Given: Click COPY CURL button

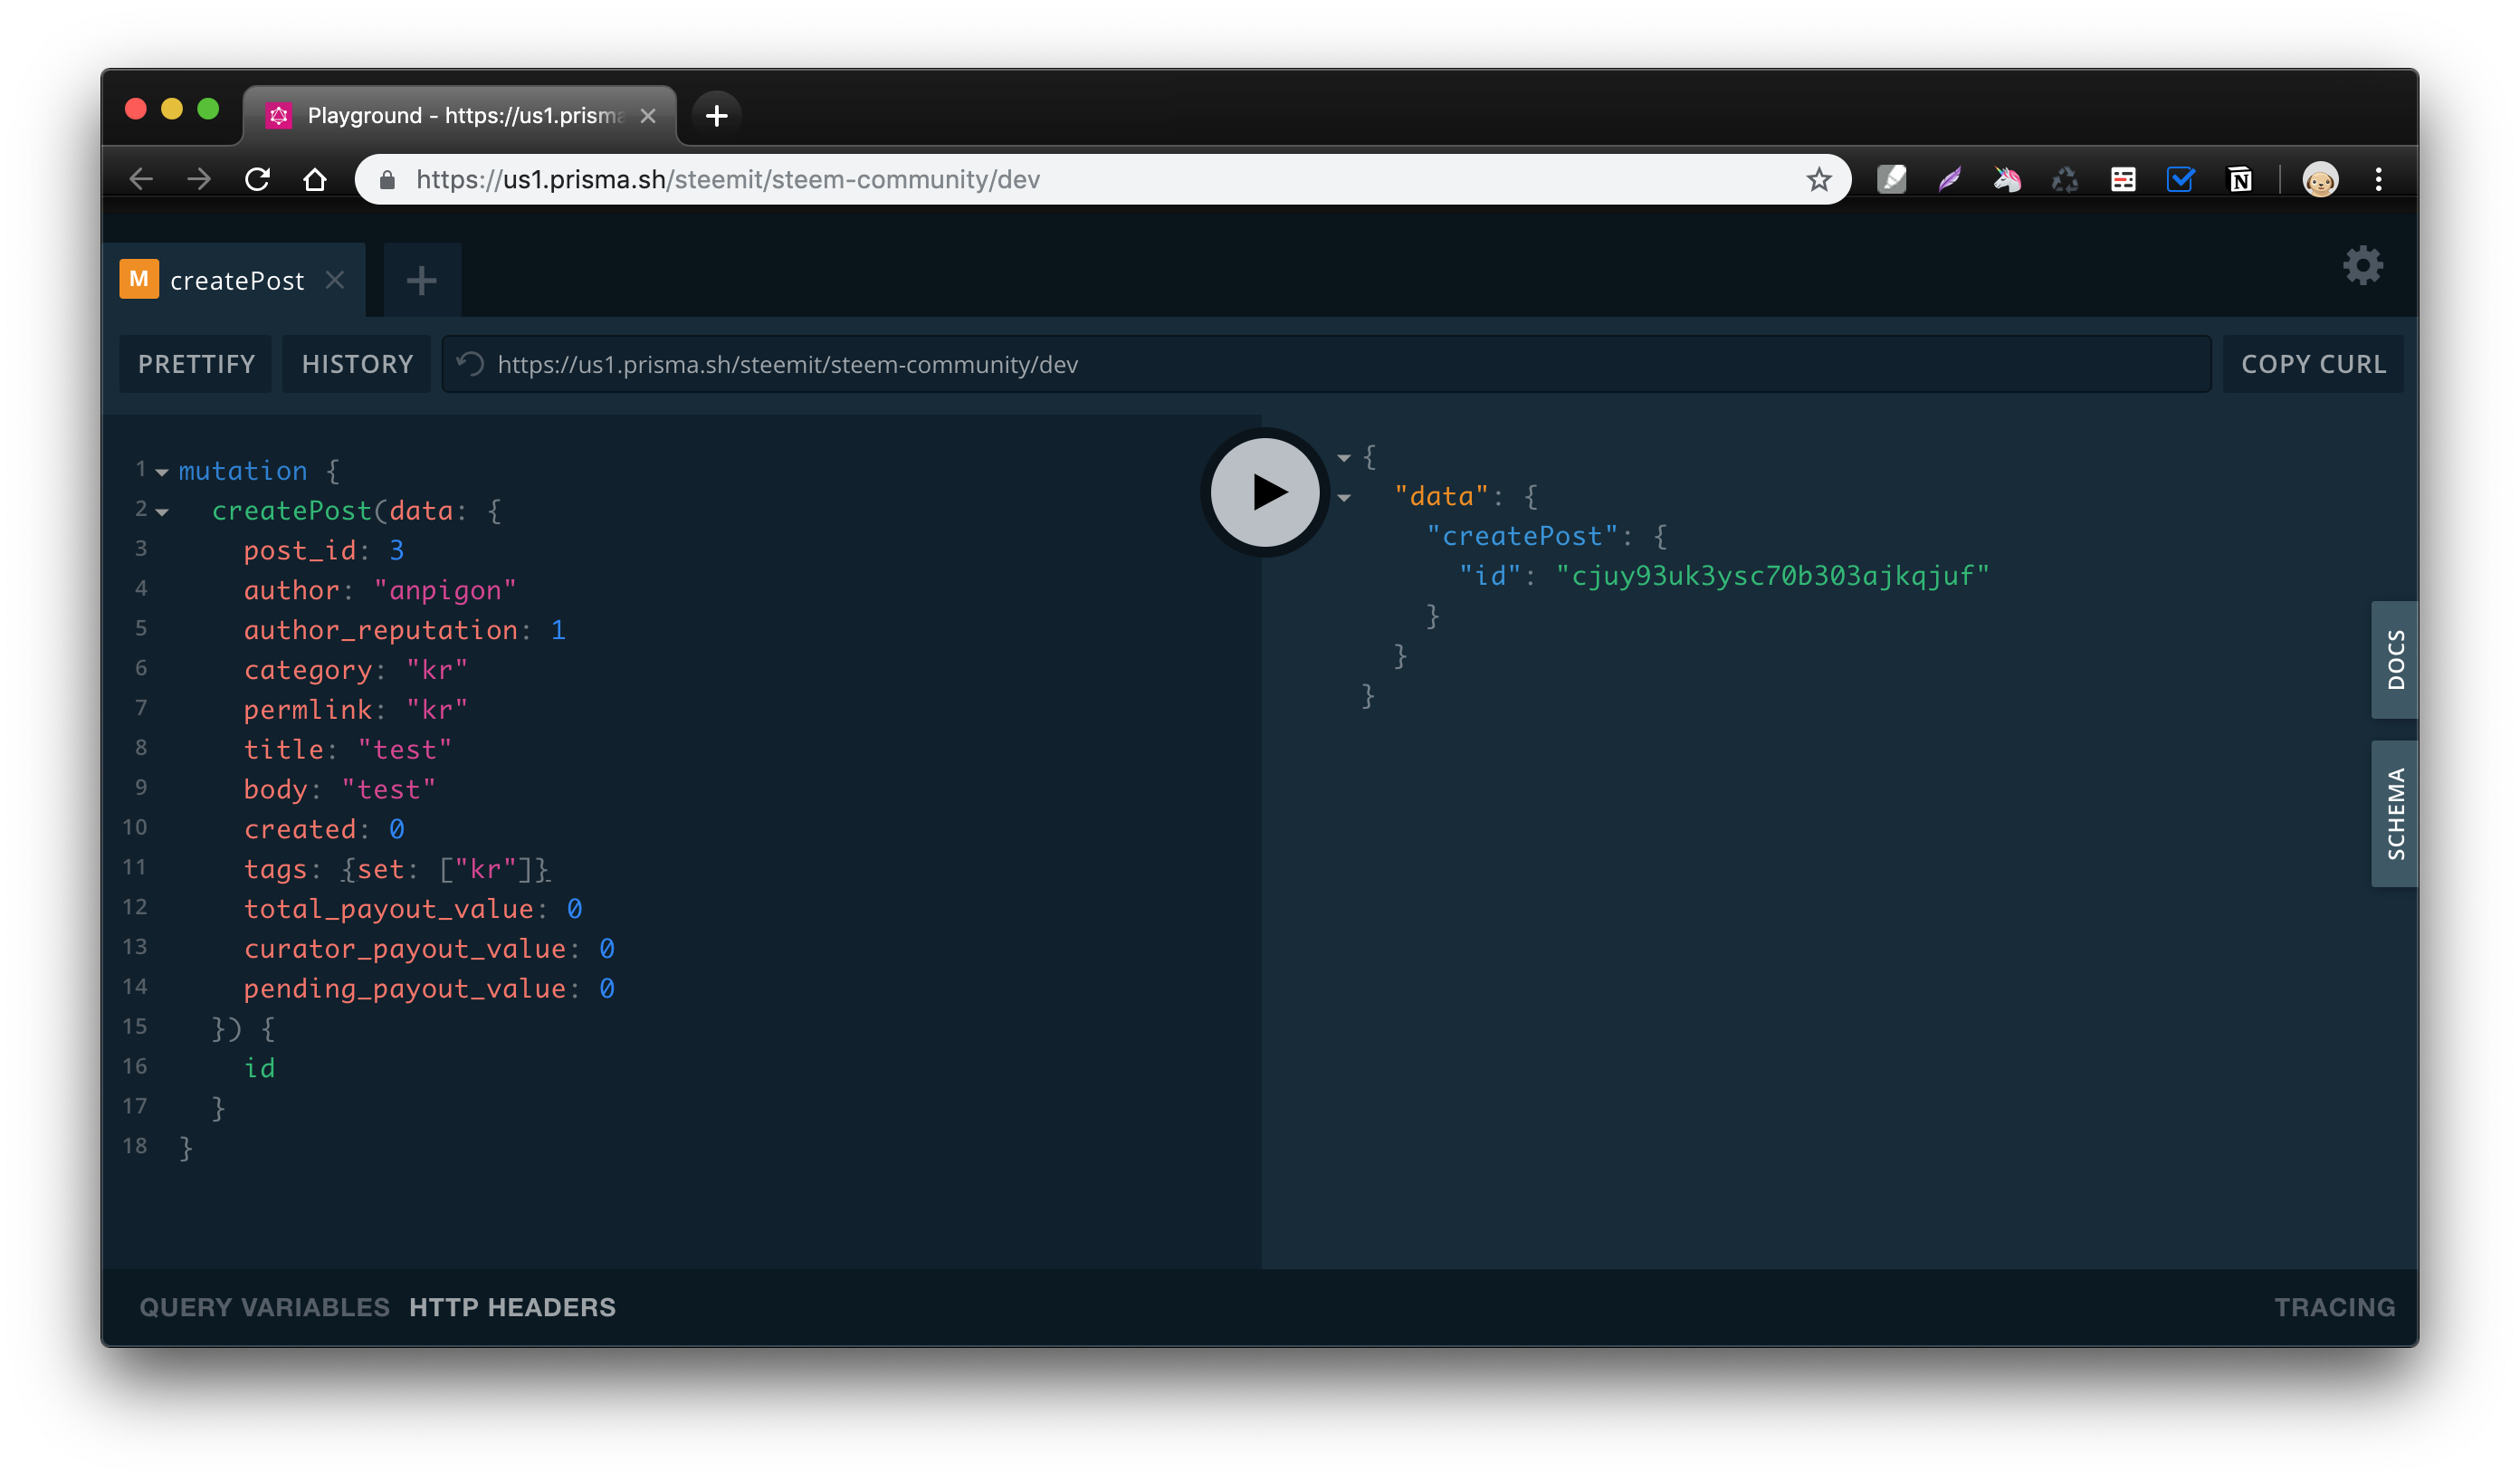Looking at the screenshot, I should pos(2313,364).
